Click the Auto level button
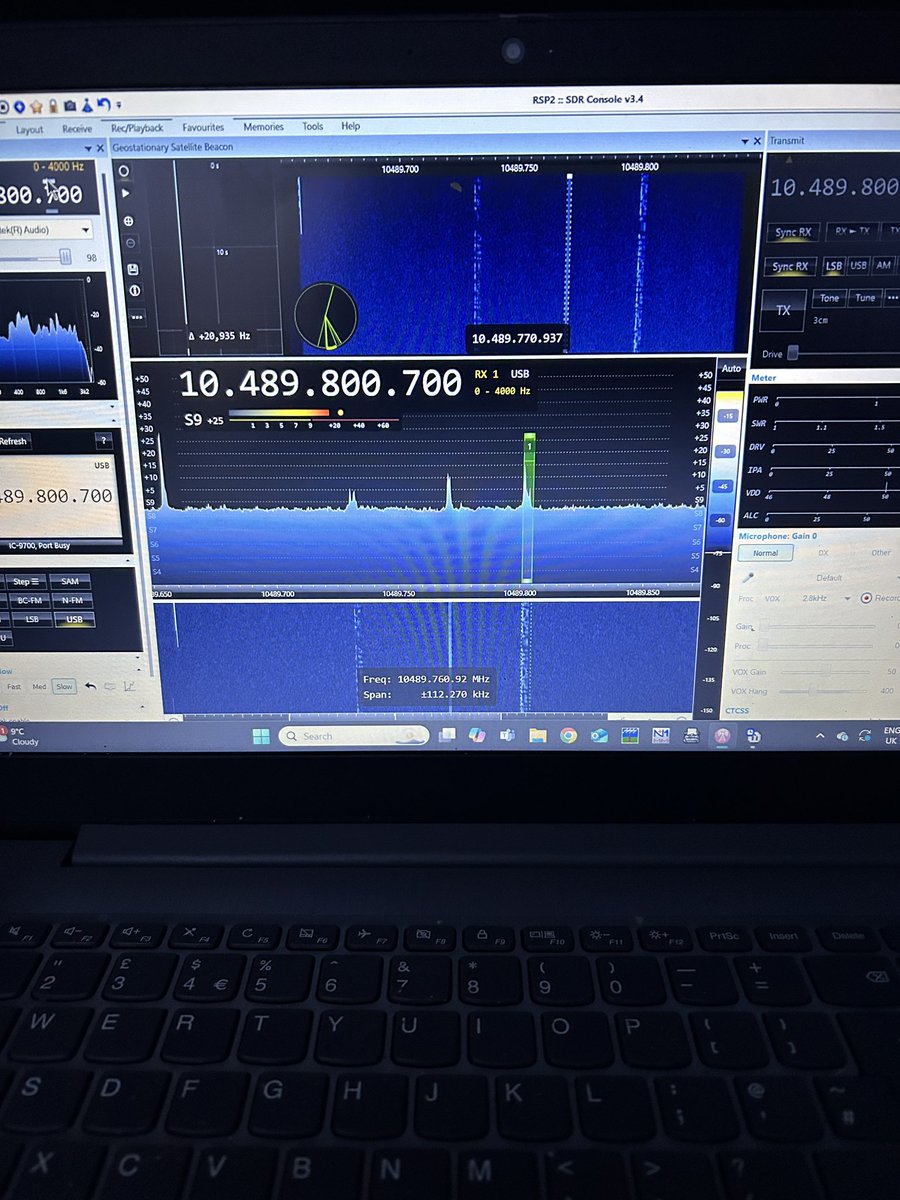 [x=732, y=368]
